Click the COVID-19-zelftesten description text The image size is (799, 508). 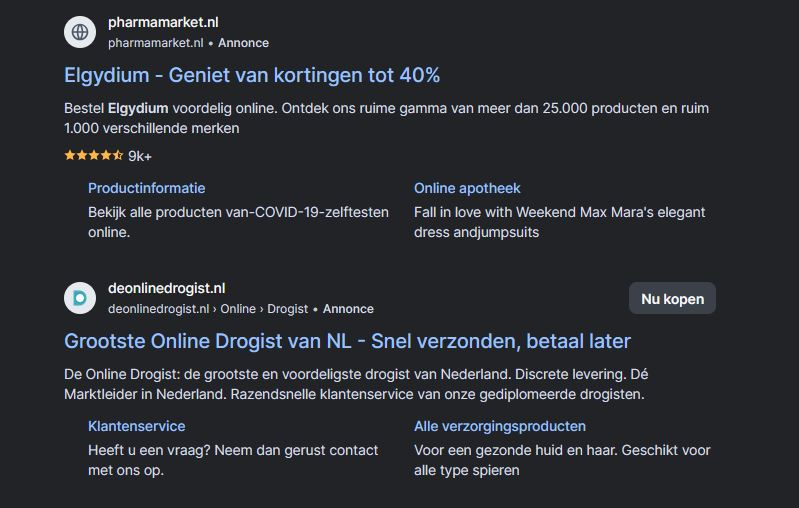coord(238,222)
